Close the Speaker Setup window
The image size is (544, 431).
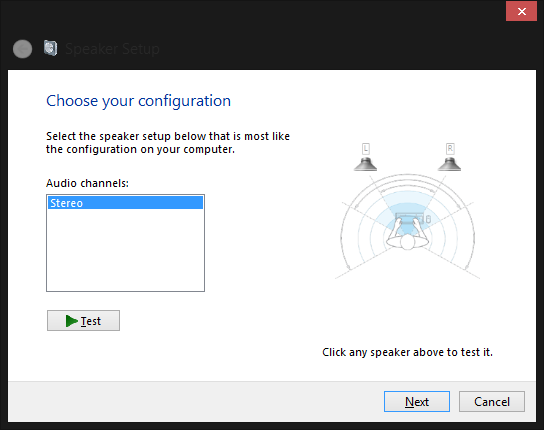tap(521, 11)
